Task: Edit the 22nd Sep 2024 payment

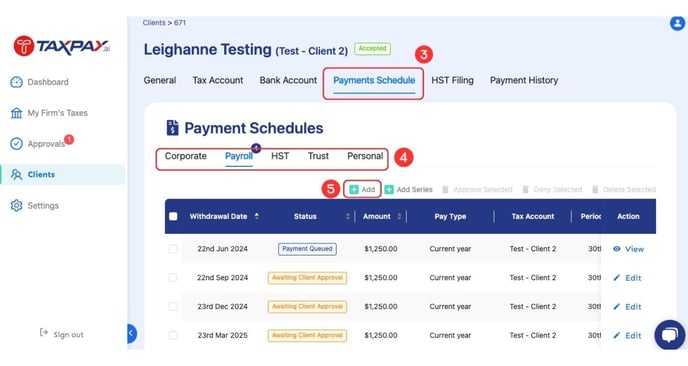Action: point(627,278)
